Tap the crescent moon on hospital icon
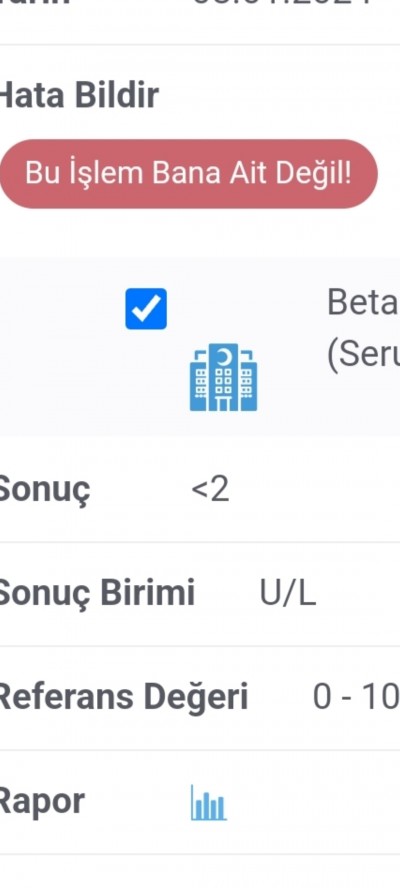Screen dimensions: 400x888 tap(225, 356)
